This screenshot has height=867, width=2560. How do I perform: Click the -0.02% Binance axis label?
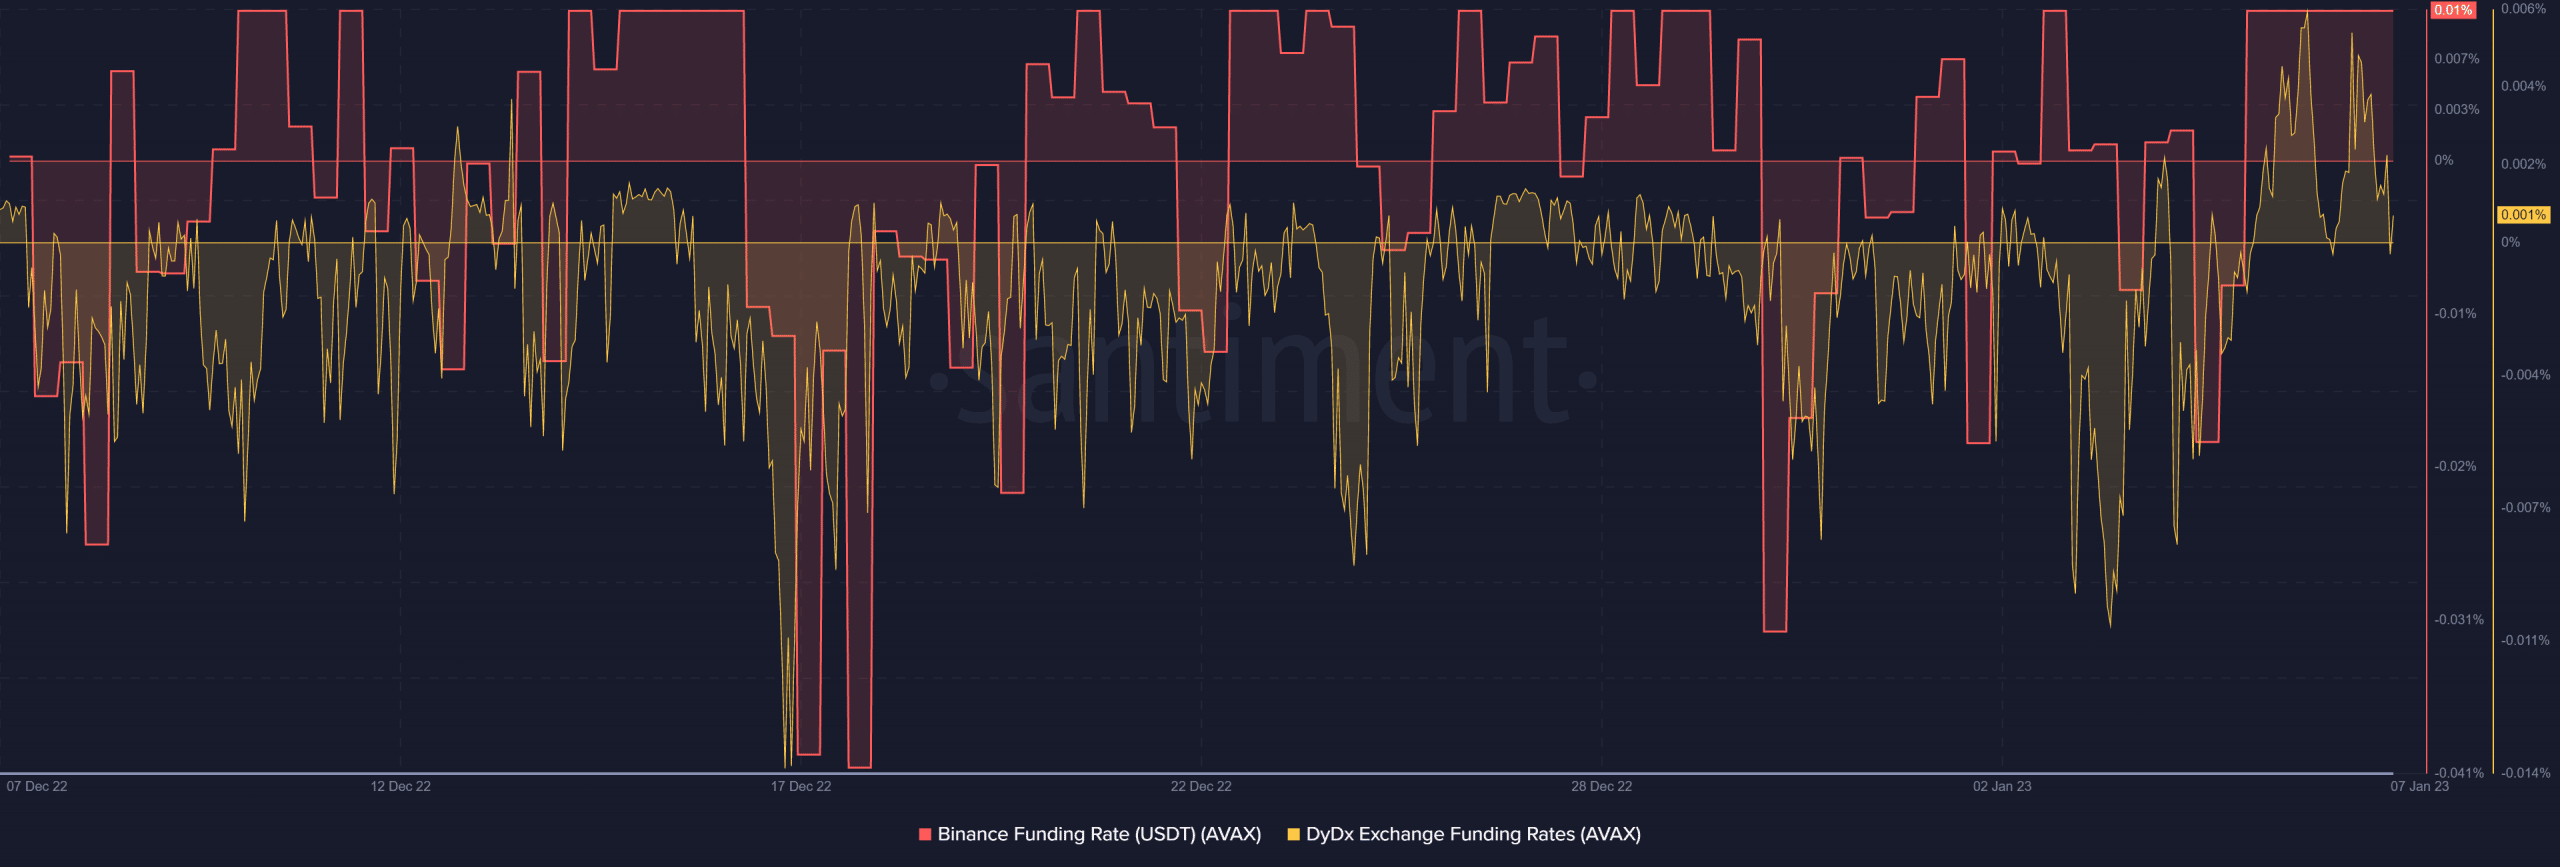pos(2455,467)
